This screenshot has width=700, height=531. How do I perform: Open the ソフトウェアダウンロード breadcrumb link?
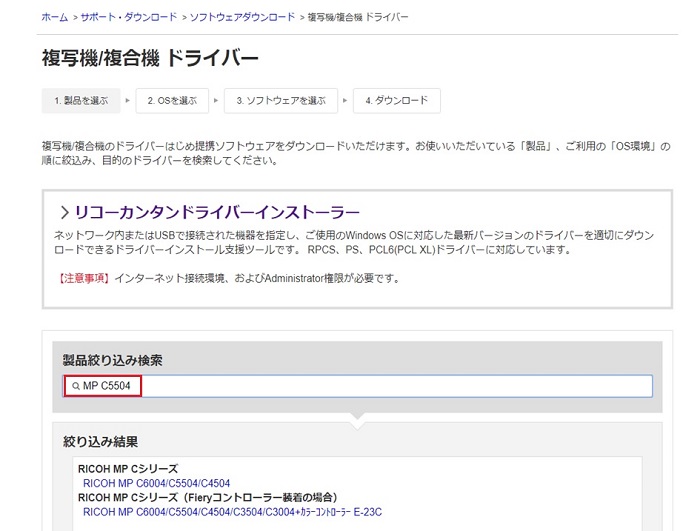242,17
